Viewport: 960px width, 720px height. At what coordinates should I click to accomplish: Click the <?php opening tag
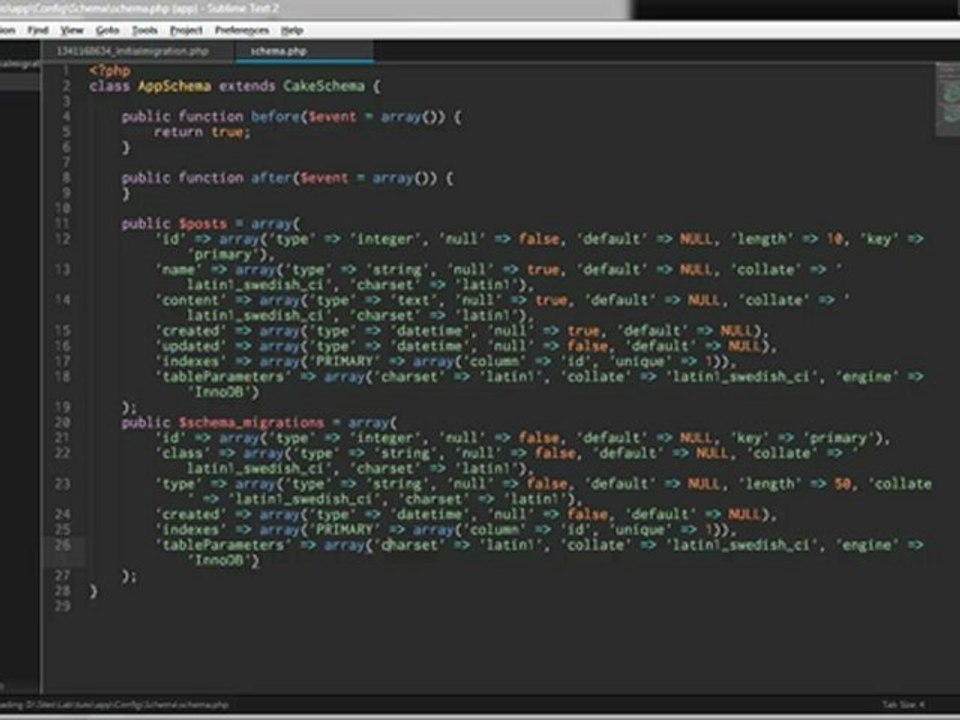tap(110, 71)
